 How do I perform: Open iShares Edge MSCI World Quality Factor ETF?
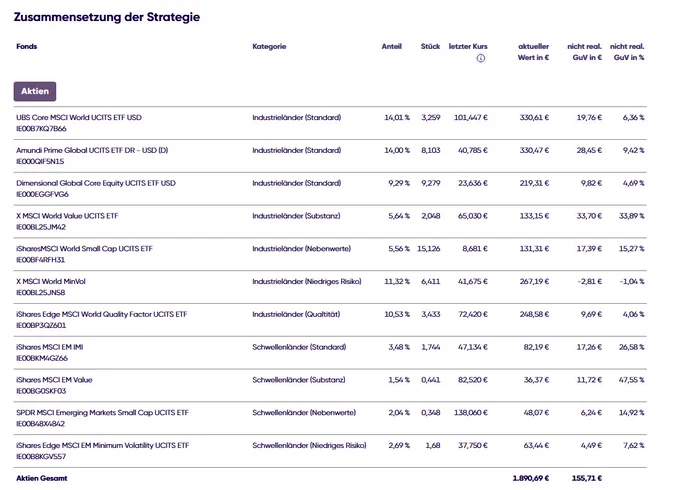(x=101, y=314)
